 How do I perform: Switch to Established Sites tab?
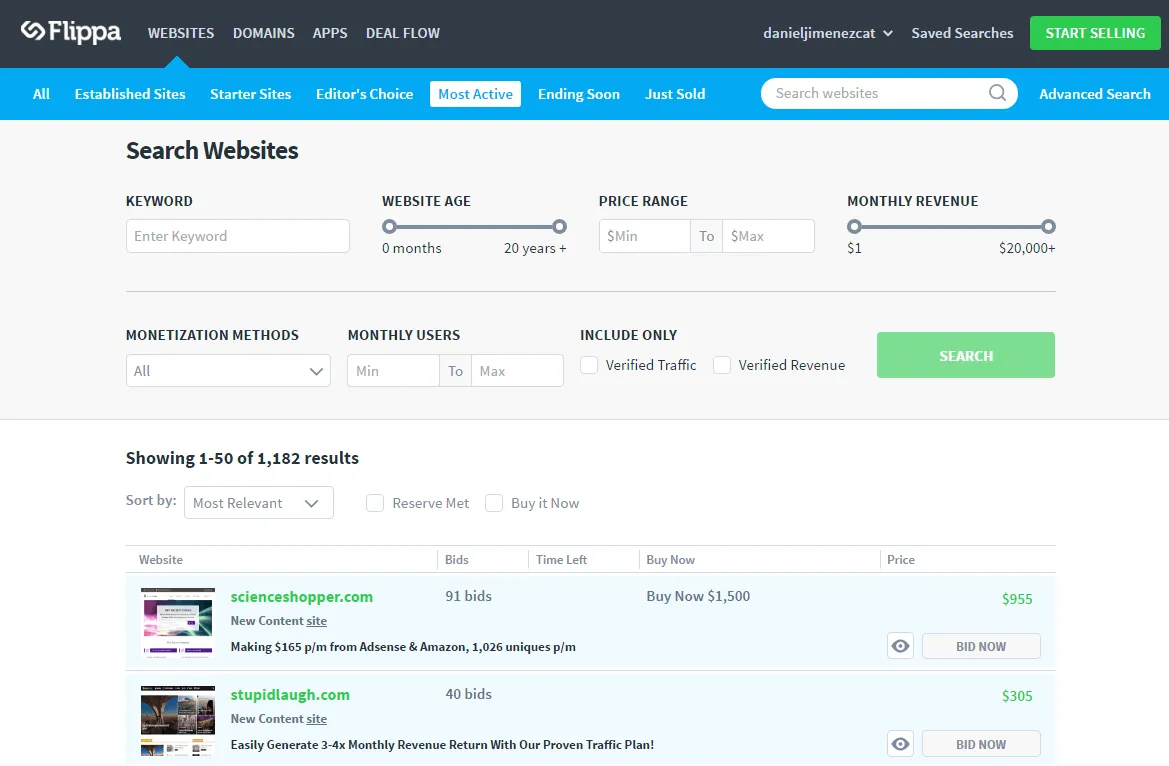click(130, 94)
